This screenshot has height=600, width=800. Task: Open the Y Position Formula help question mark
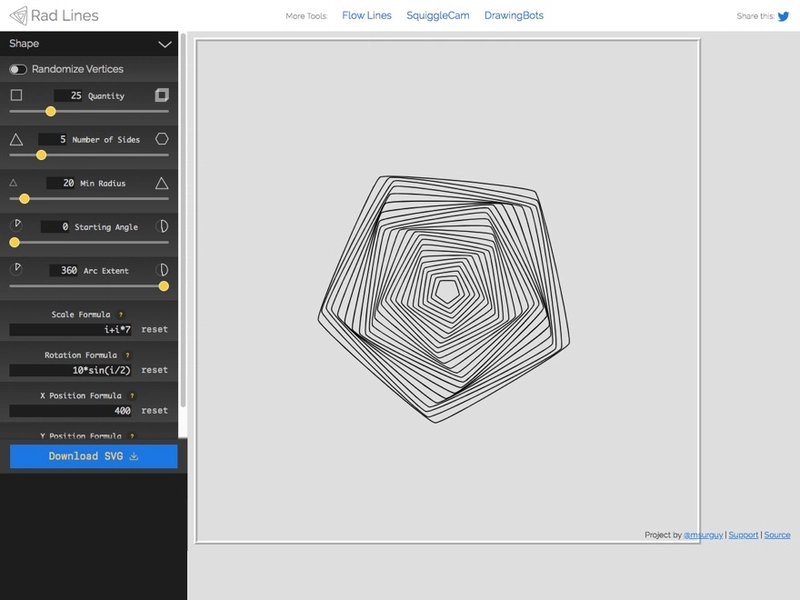pyautogui.click(x=132, y=435)
